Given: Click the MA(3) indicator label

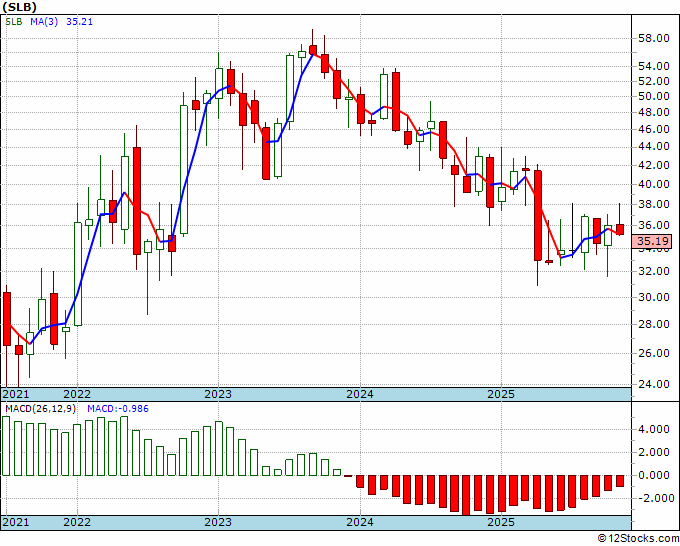Looking at the screenshot, I should pyautogui.click(x=44, y=22).
